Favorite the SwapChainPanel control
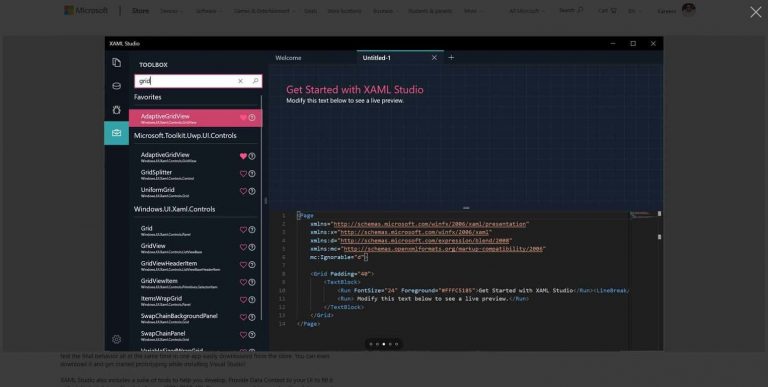The height and width of the screenshot is (387, 768). (243, 335)
